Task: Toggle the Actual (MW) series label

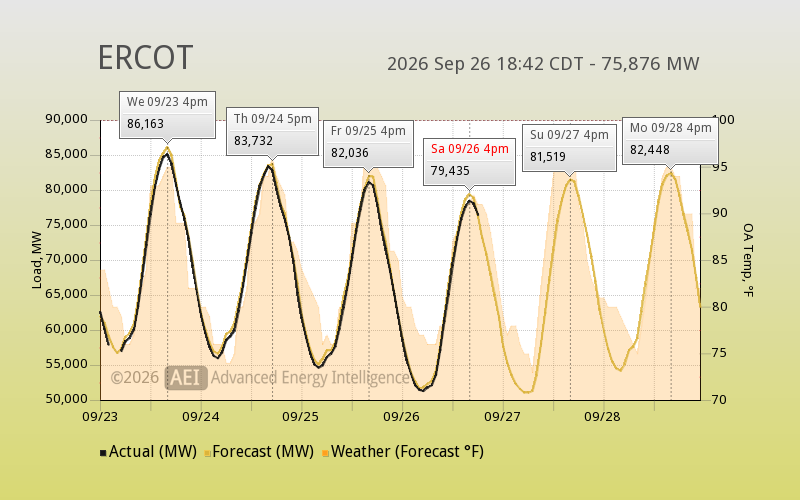Action: (x=153, y=452)
